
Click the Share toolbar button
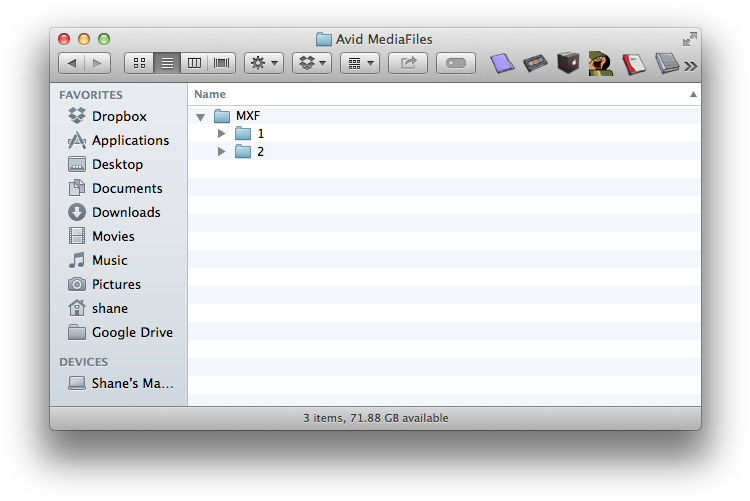point(408,63)
